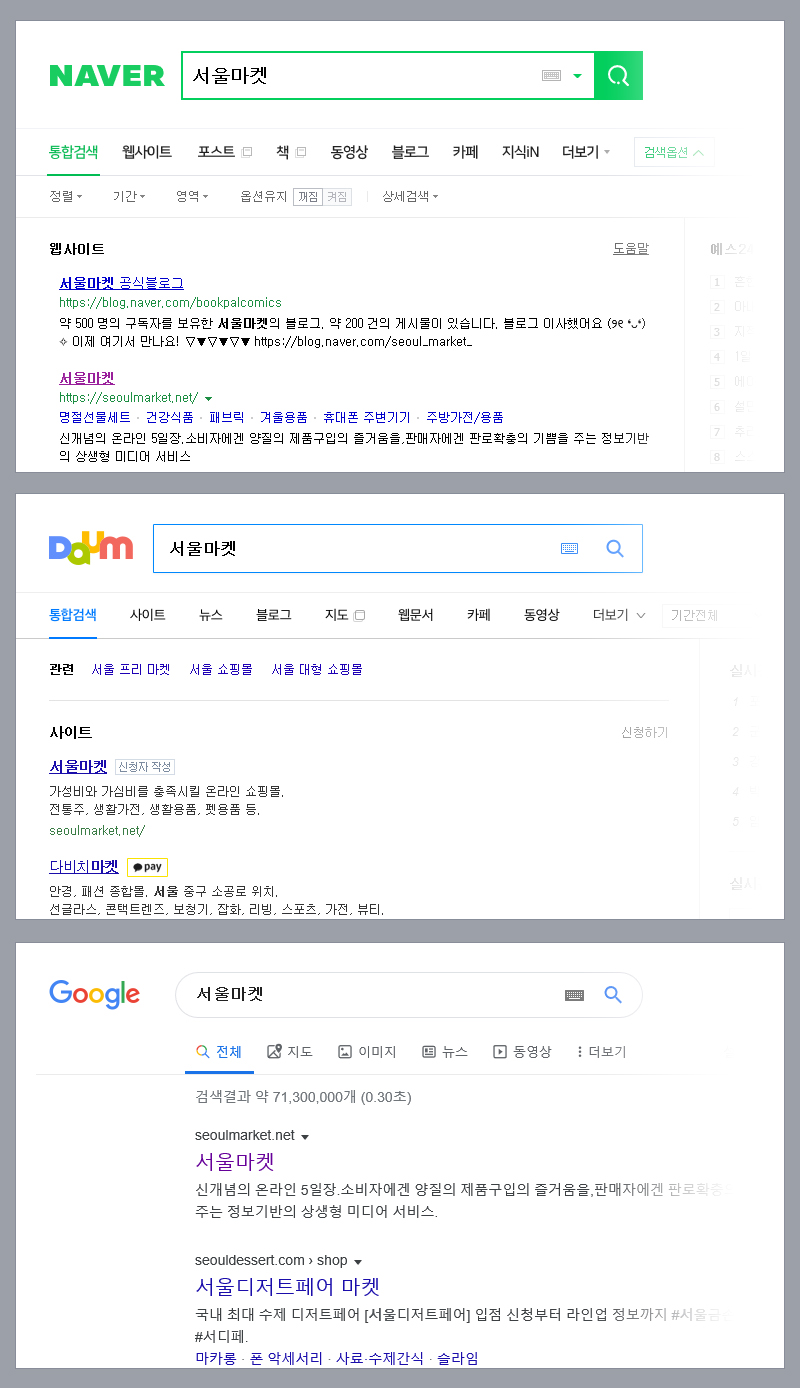Click the Naver logo
Viewport: 800px width, 1388px height.
pos(107,76)
